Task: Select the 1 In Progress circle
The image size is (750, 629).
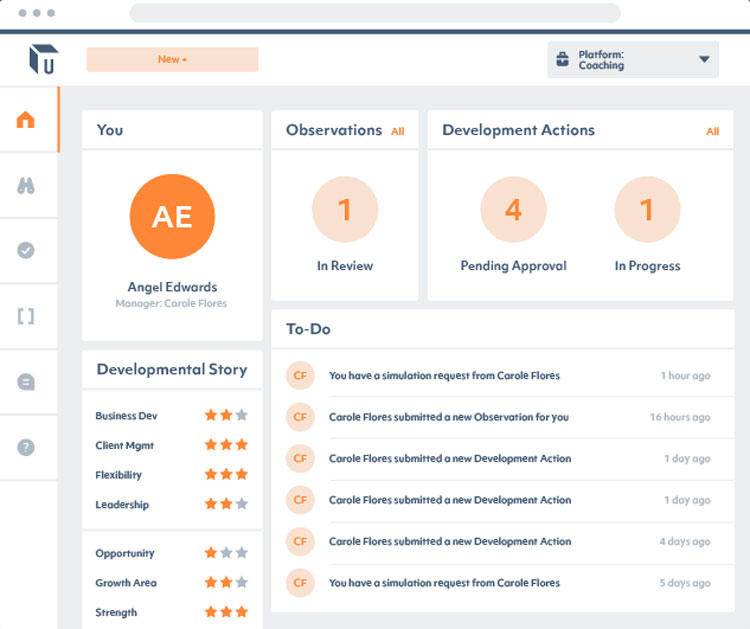Action: (x=647, y=210)
